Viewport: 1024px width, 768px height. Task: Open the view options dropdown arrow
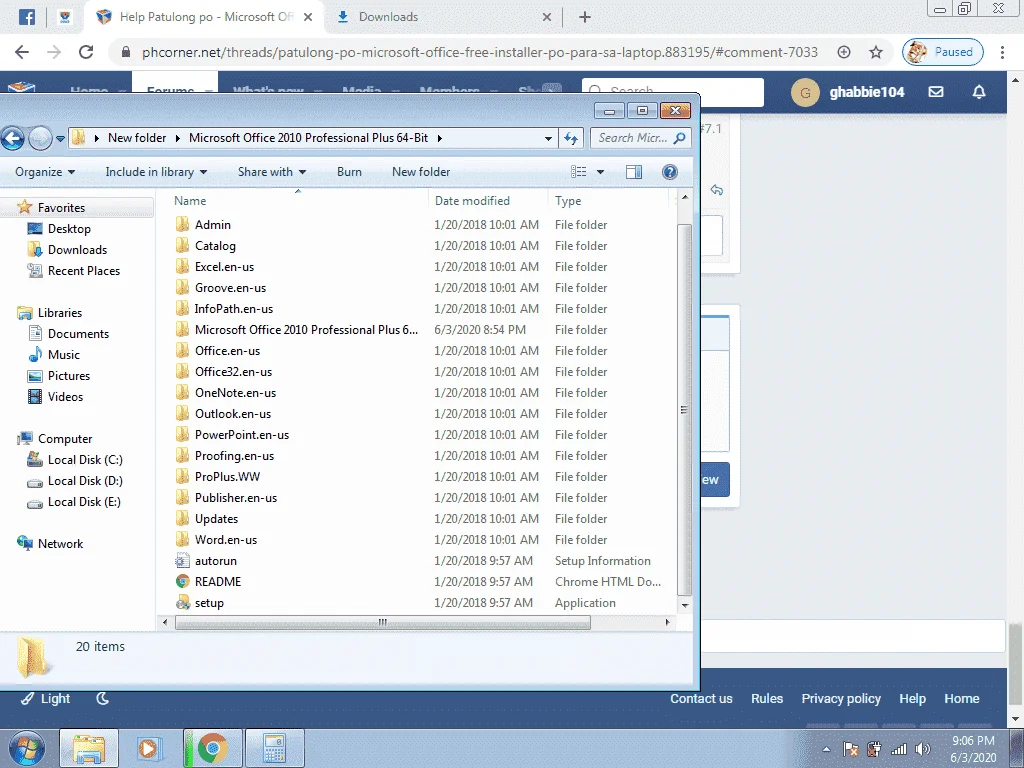pyautogui.click(x=600, y=172)
